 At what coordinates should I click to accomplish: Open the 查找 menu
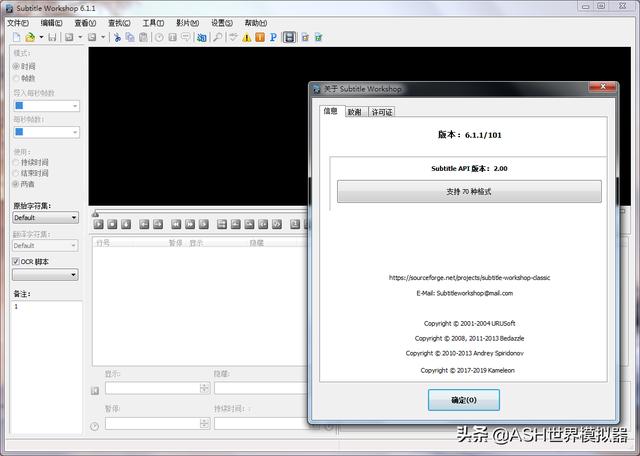coord(119,23)
